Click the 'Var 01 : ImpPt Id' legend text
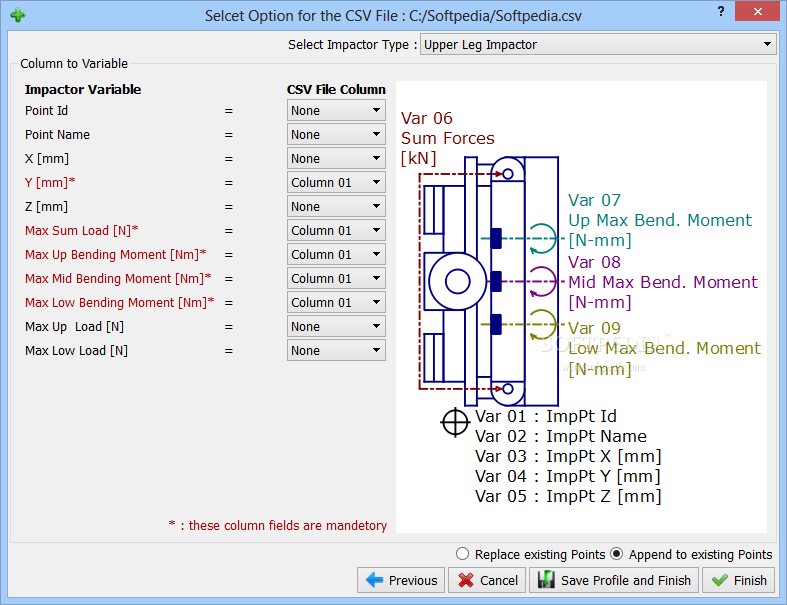The width and height of the screenshot is (787, 605). point(546,416)
